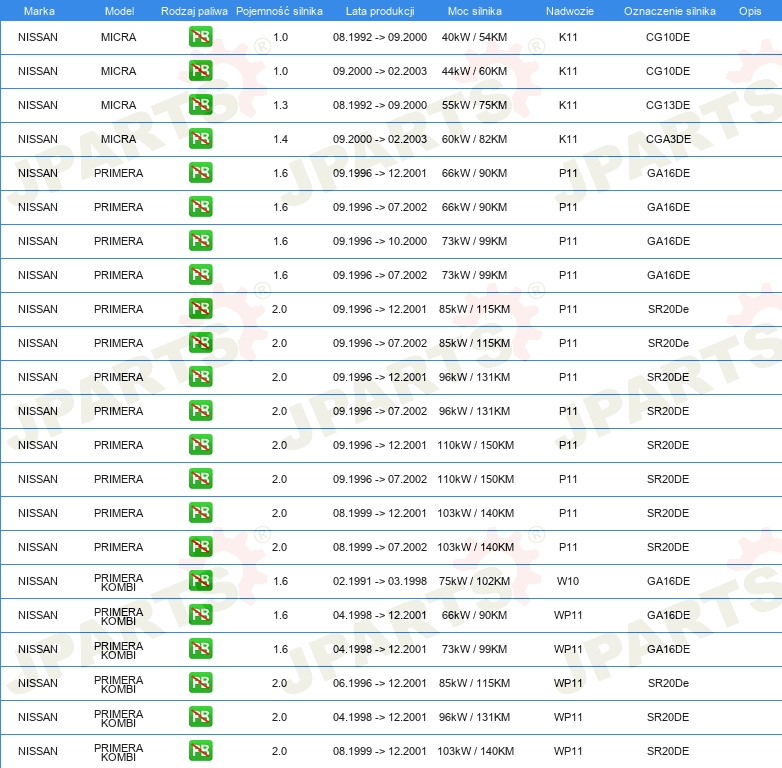The height and width of the screenshot is (768, 782).
Task: Click fuel icon in Primera Kombi WP11 73kW row
Action: (200, 648)
